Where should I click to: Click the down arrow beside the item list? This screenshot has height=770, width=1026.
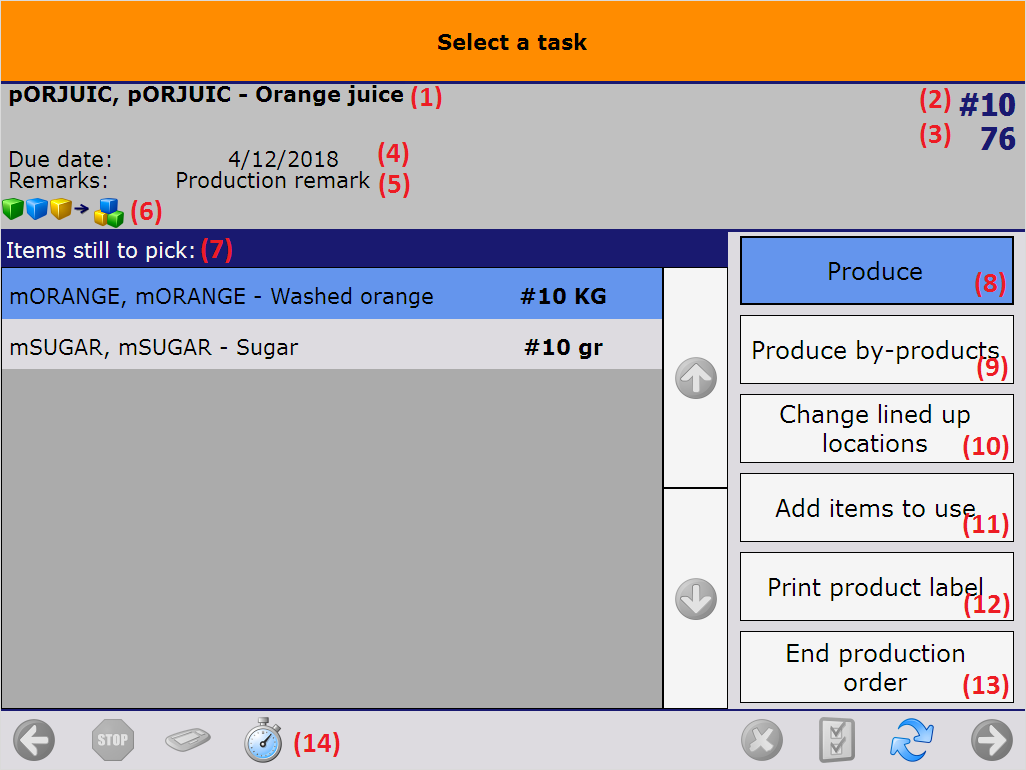click(695, 599)
